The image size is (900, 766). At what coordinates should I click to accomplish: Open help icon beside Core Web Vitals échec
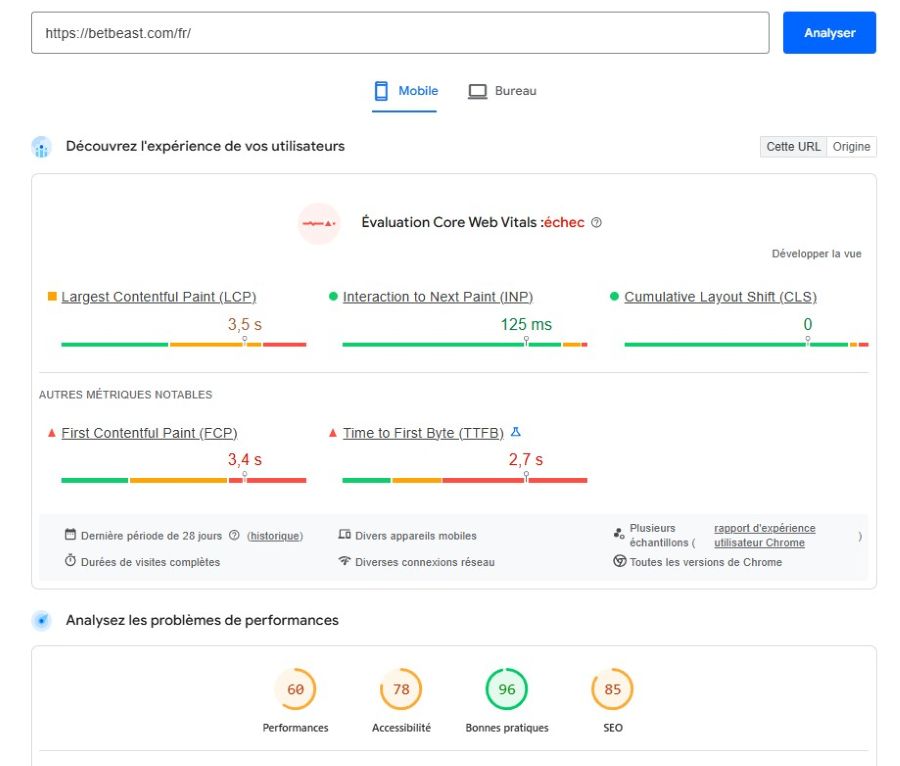click(x=596, y=222)
